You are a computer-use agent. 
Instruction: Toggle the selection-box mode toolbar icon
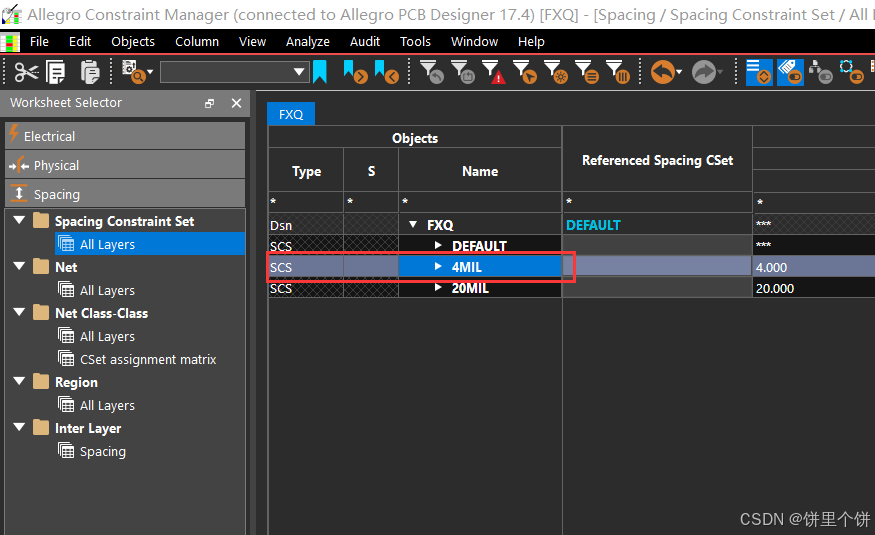click(852, 72)
